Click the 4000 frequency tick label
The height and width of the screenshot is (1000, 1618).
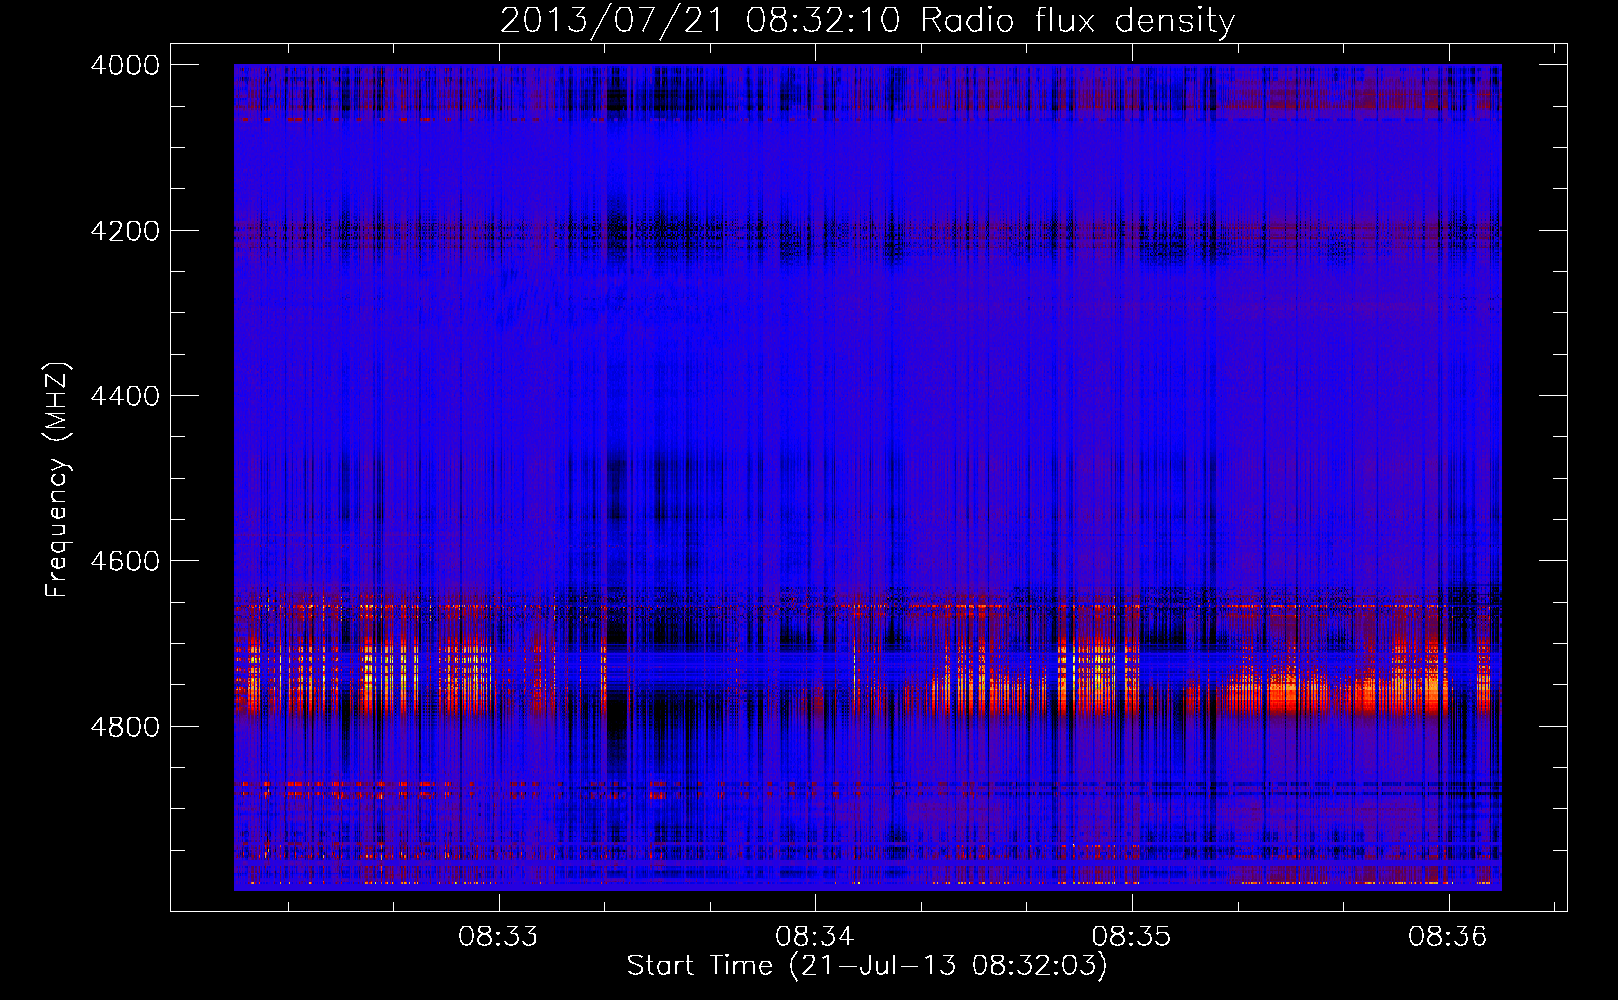coord(125,65)
